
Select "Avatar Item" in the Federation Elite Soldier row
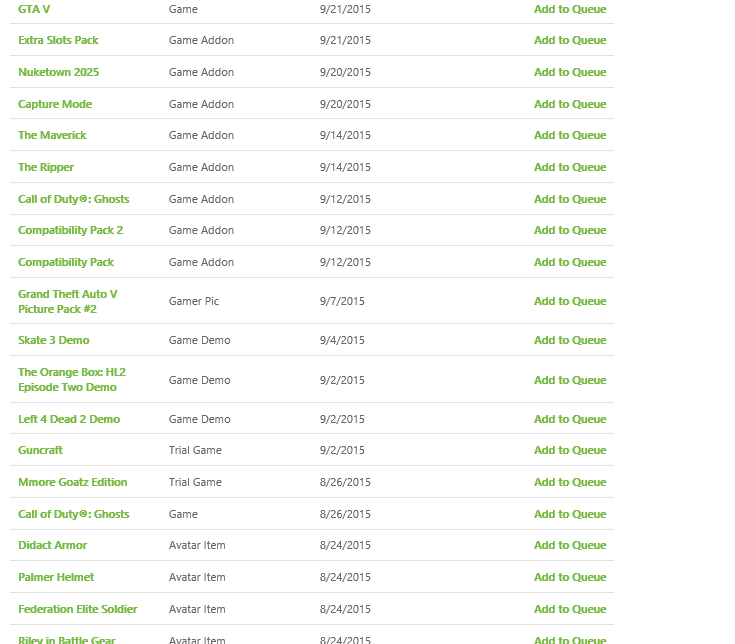[197, 609]
